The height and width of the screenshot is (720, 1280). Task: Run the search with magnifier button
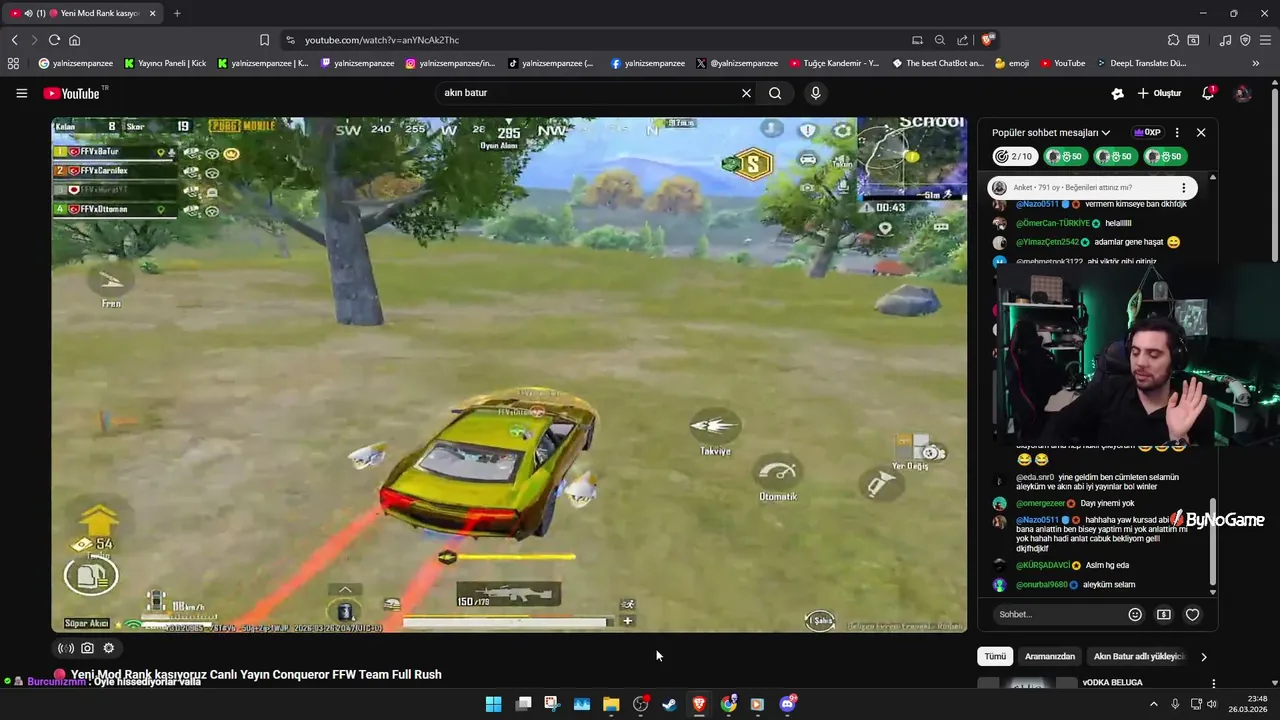775,93
